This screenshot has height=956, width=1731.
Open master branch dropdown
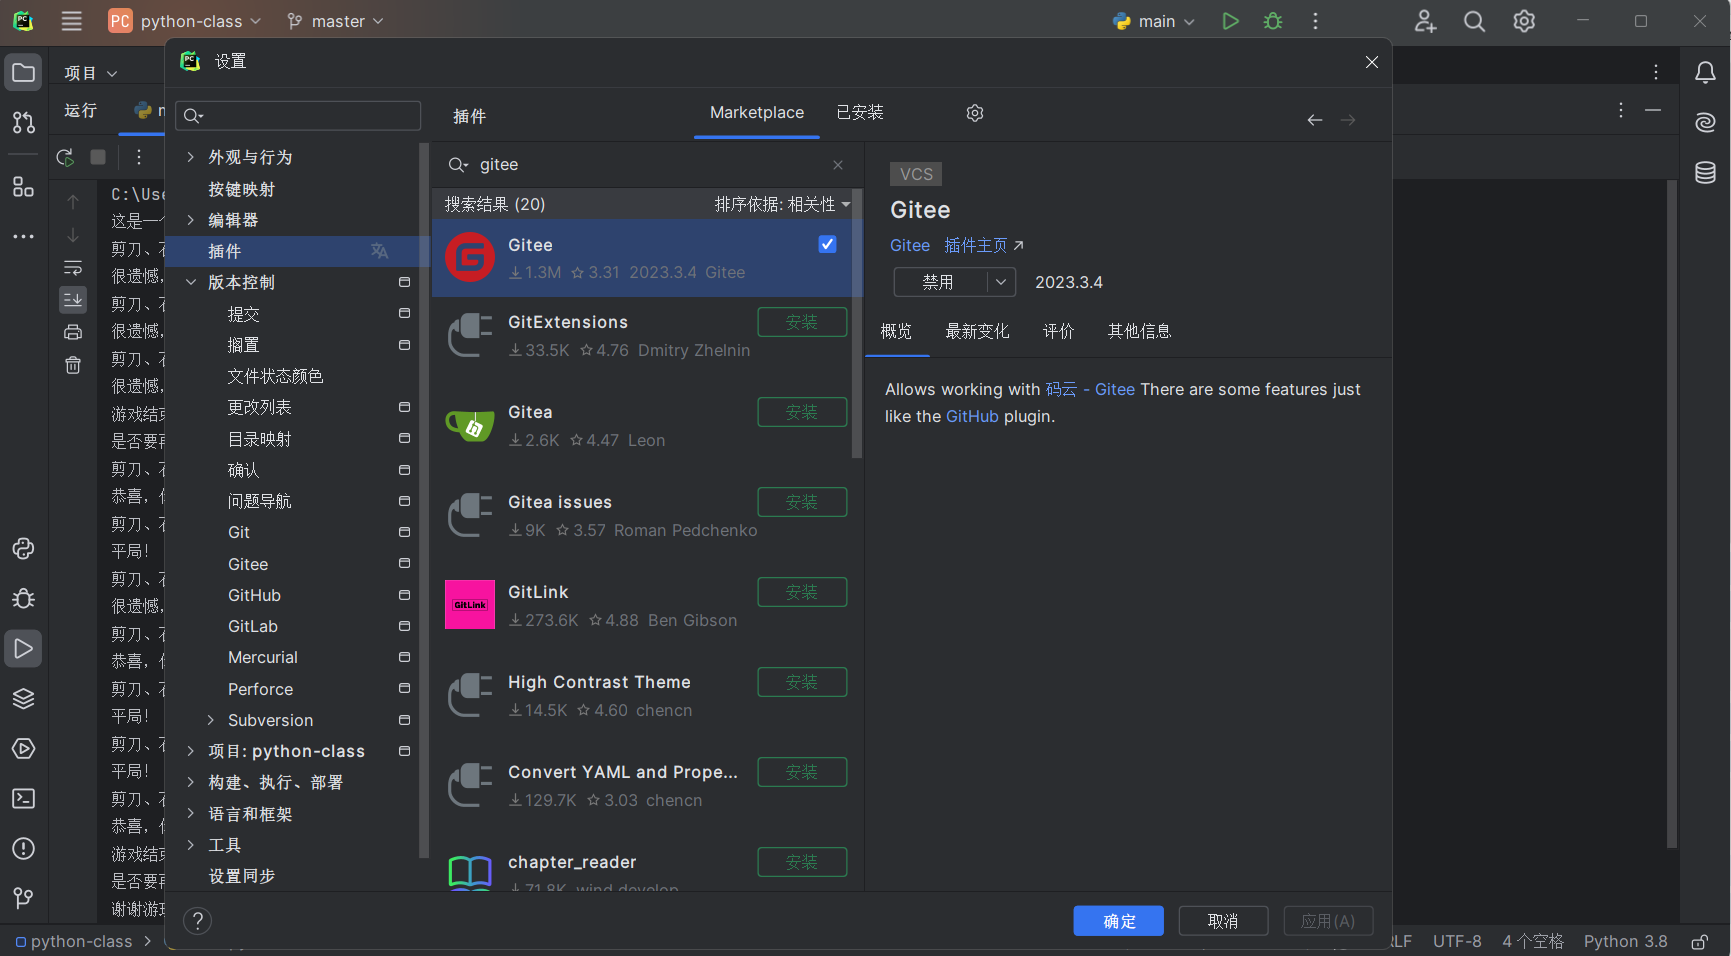335,21
